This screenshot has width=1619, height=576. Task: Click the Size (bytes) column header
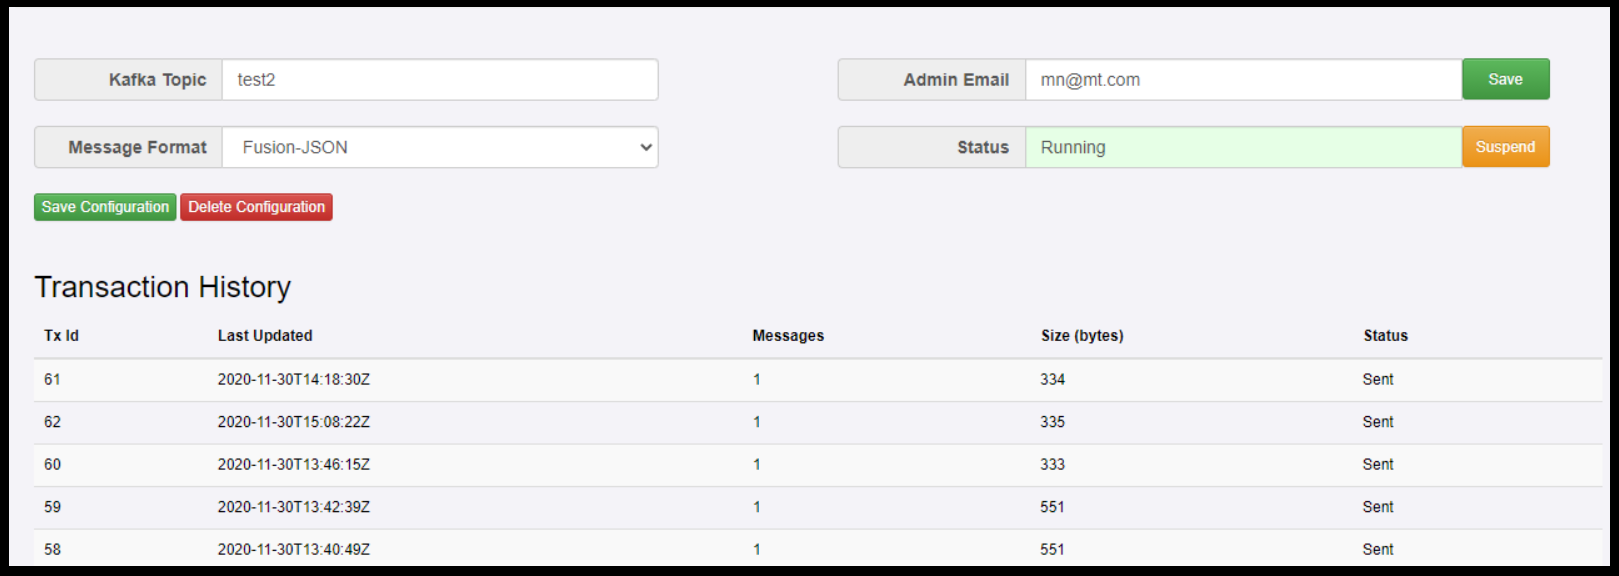[x=1082, y=336]
